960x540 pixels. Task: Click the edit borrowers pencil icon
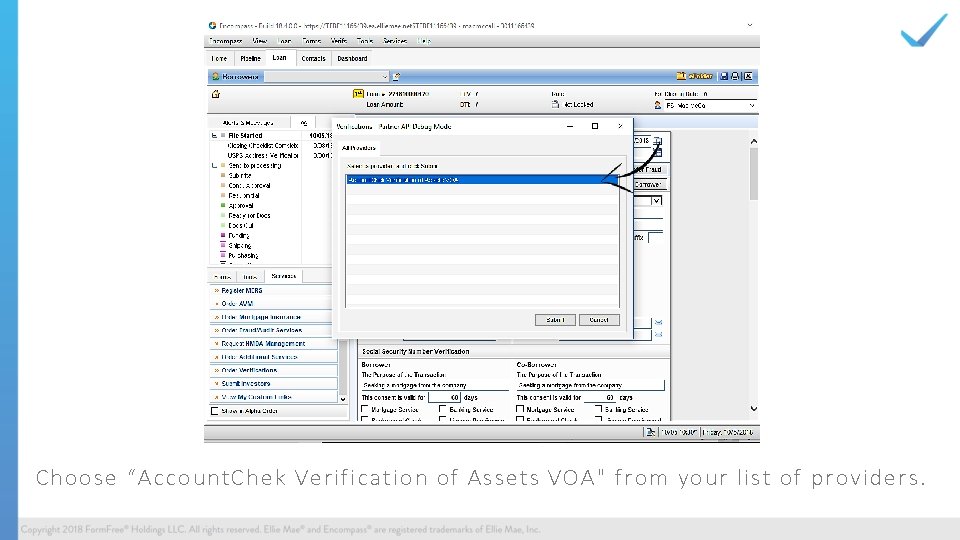coord(397,77)
